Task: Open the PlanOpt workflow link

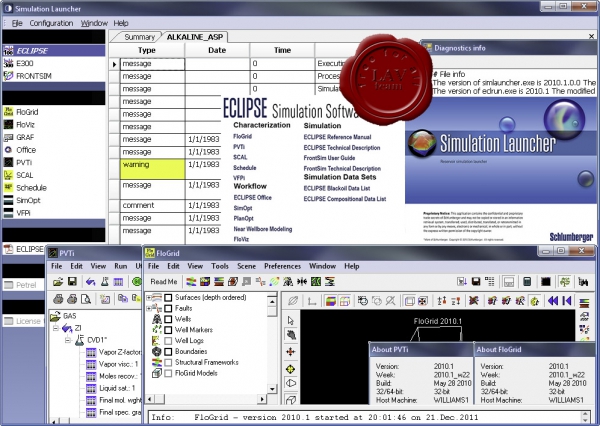Action: tap(243, 219)
